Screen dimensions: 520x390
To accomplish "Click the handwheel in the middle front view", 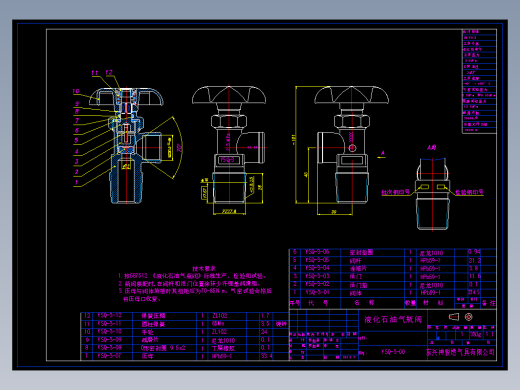I will point(229,95).
